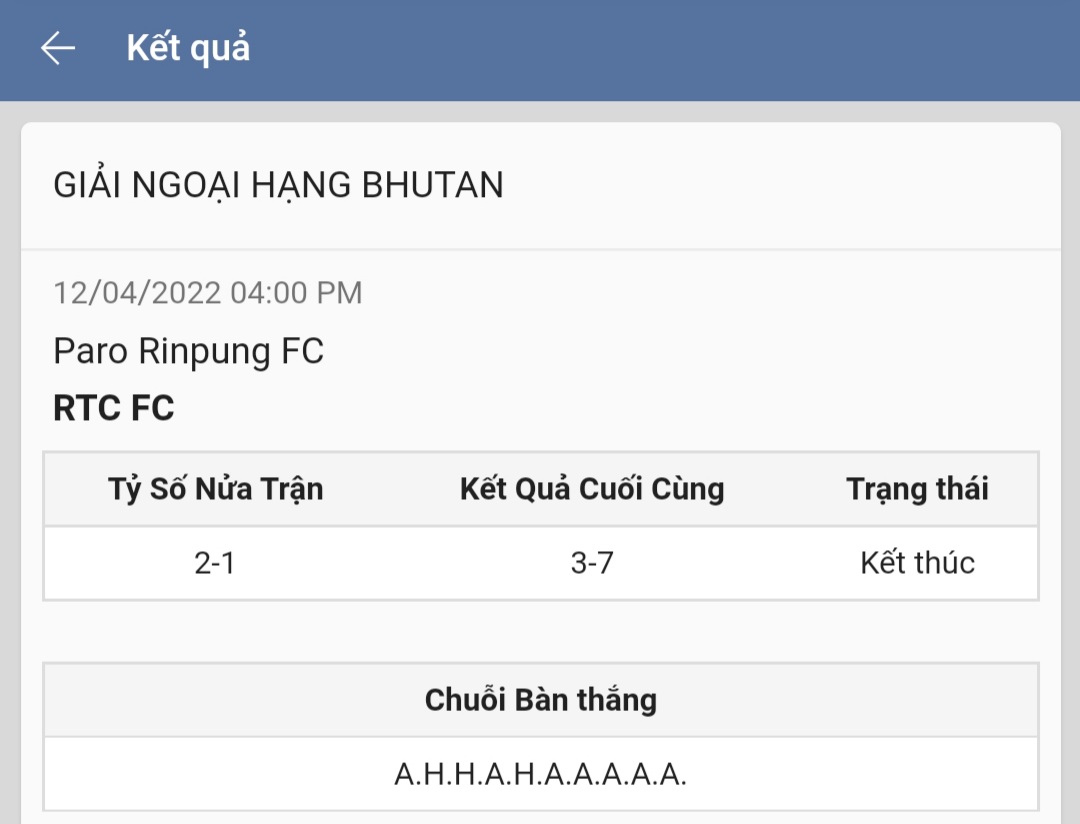Select the GIẢI NGOẠI HẠNG BHUTAN league header
The height and width of the screenshot is (824, 1080).
pyautogui.click(x=278, y=185)
